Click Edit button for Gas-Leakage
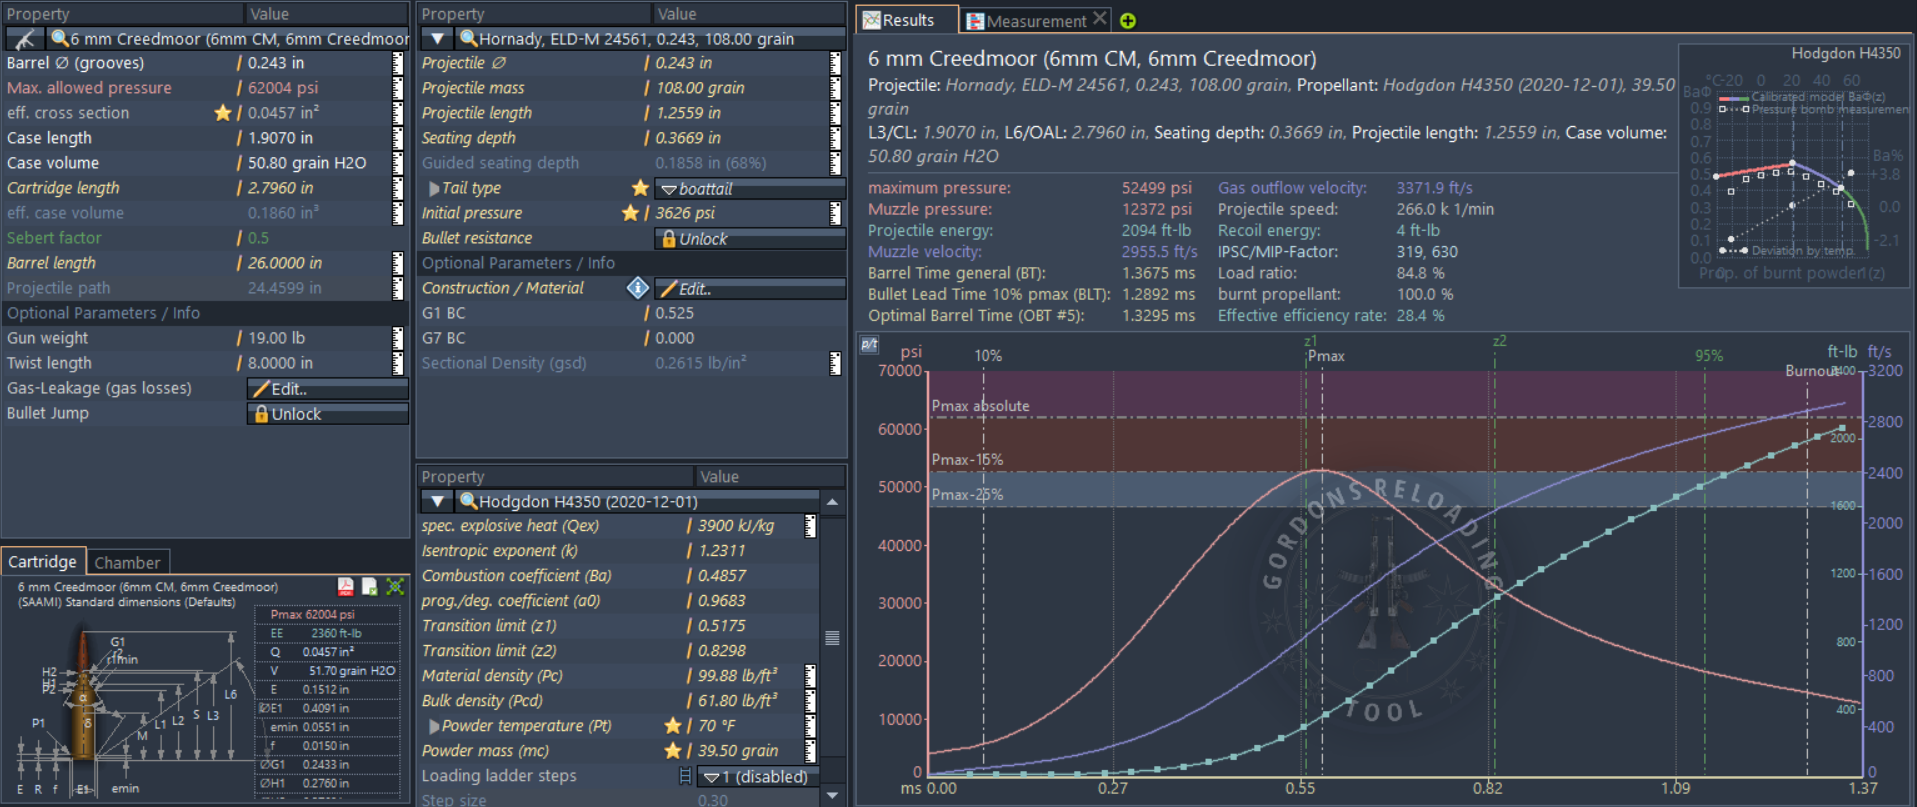The width and height of the screenshot is (1917, 807). (327, 389)
